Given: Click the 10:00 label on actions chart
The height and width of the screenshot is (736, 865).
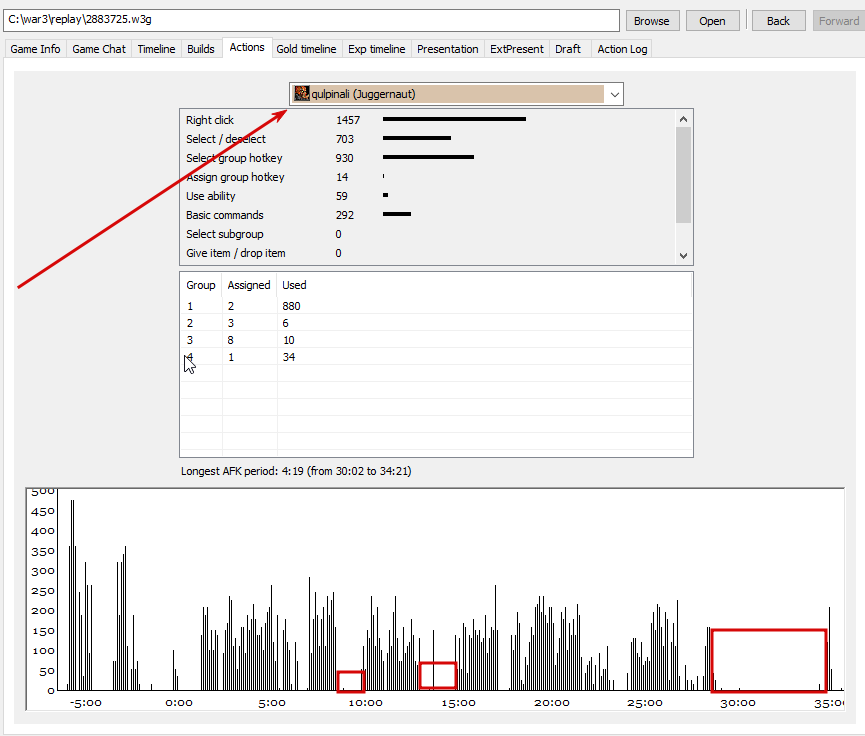Looking at the screenshot, I should tap(365, 703).
